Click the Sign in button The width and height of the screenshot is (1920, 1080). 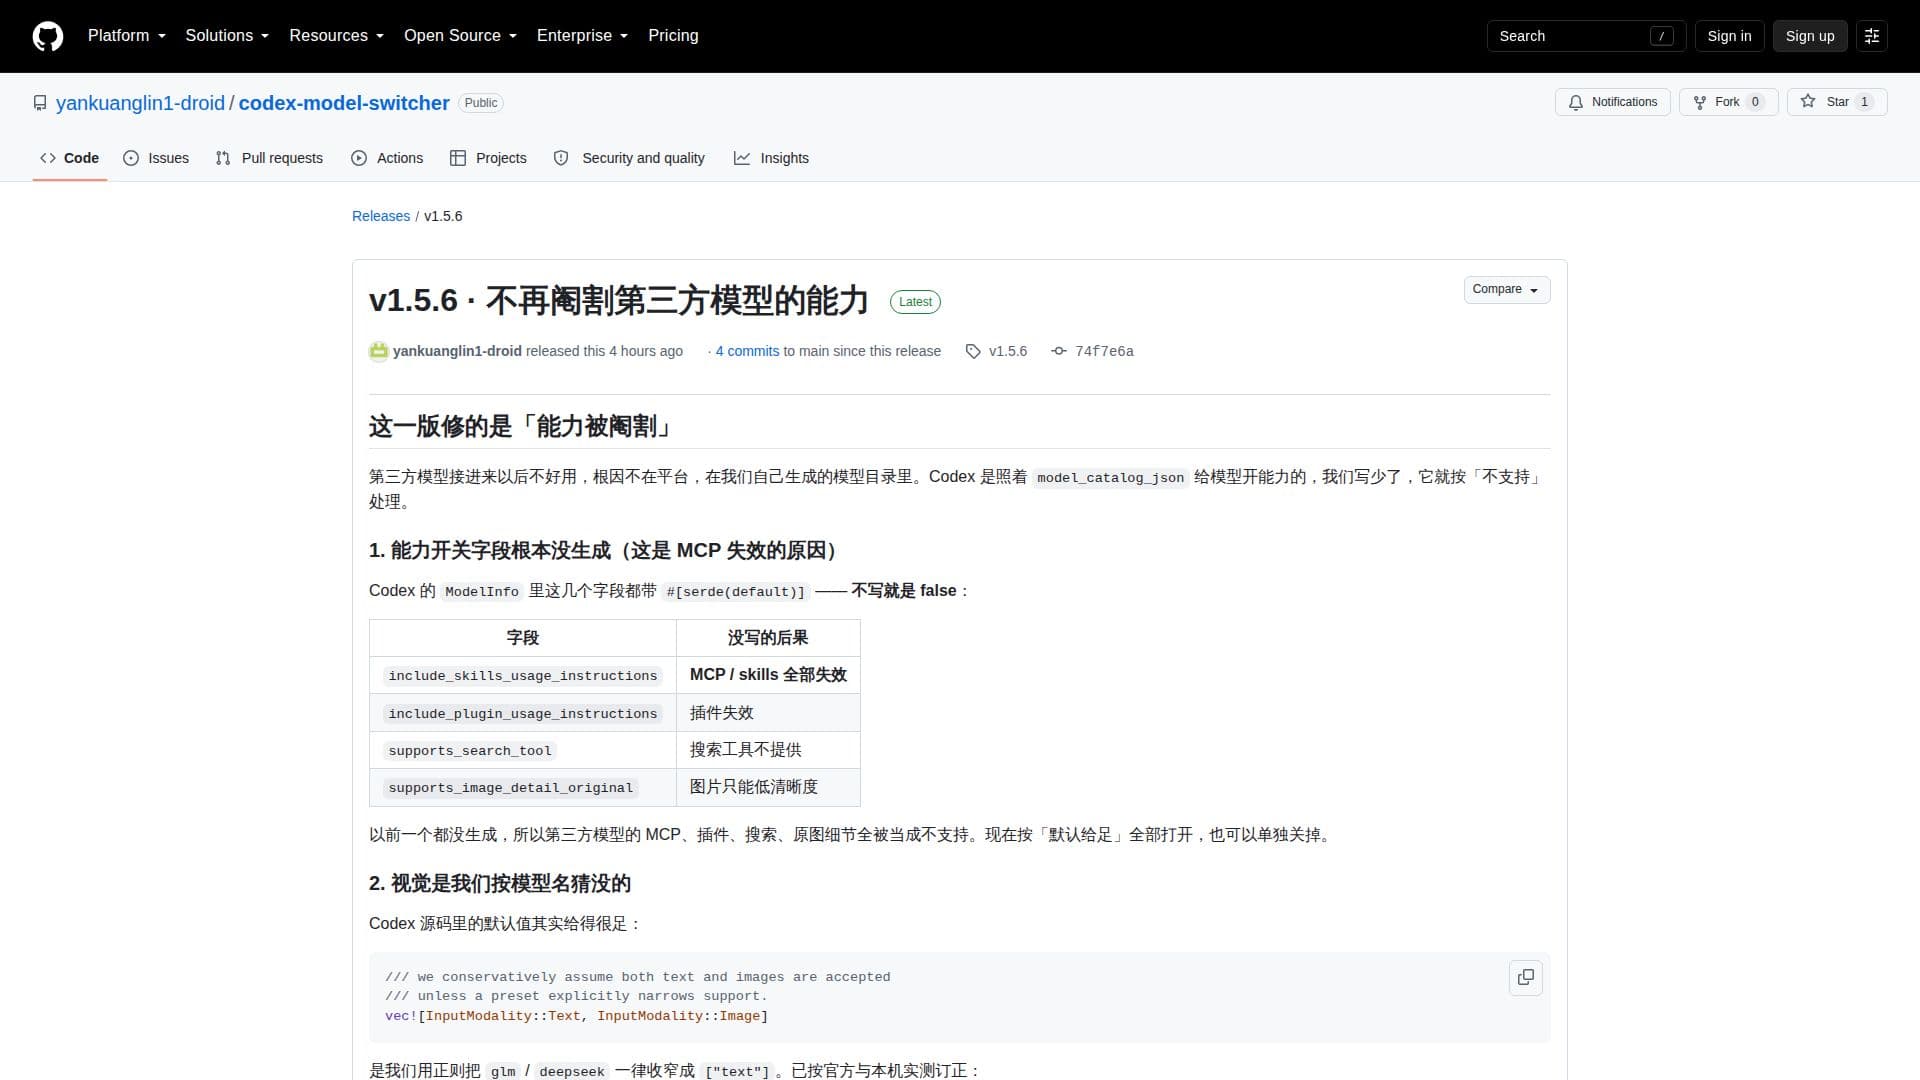1729,36
